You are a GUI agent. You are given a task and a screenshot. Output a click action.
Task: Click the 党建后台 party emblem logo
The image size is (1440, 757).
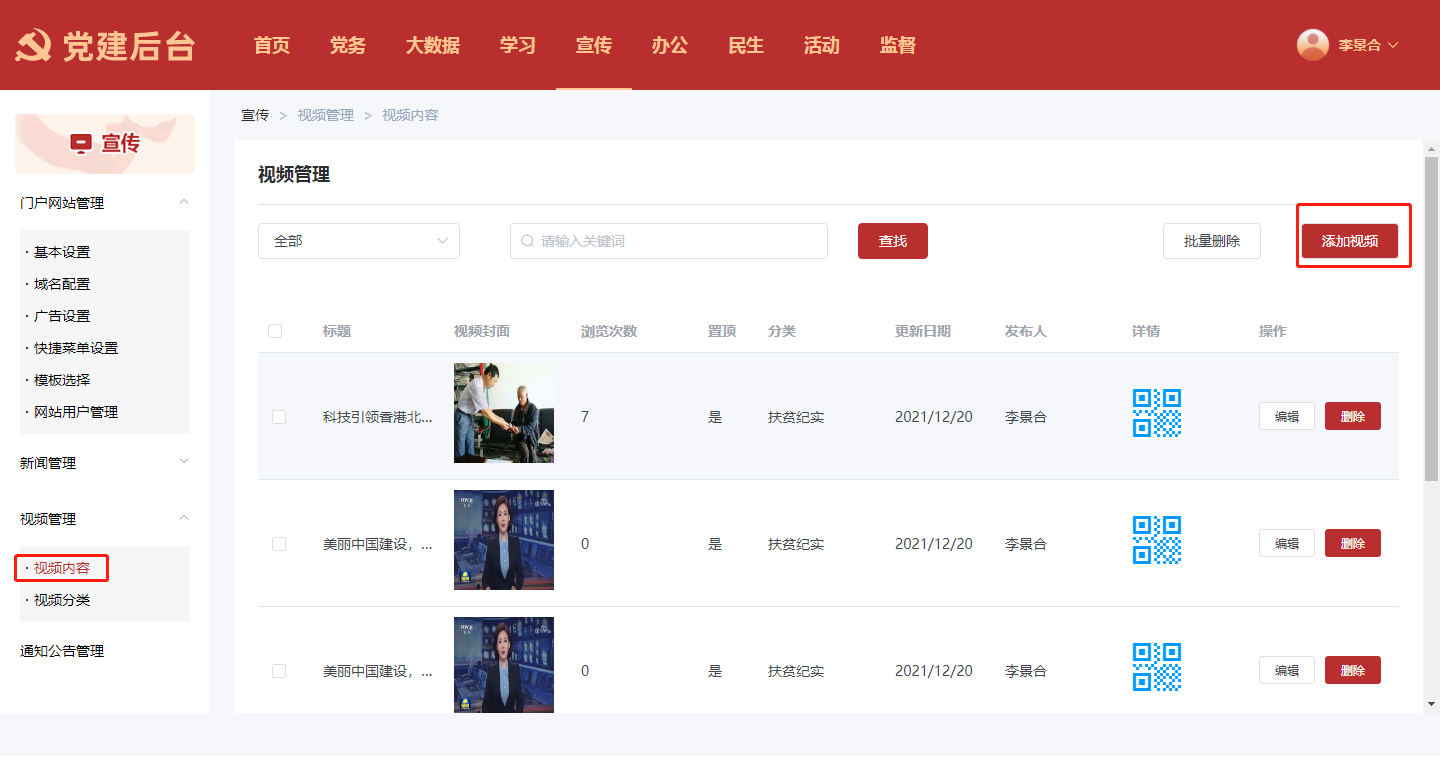(34, 46)
